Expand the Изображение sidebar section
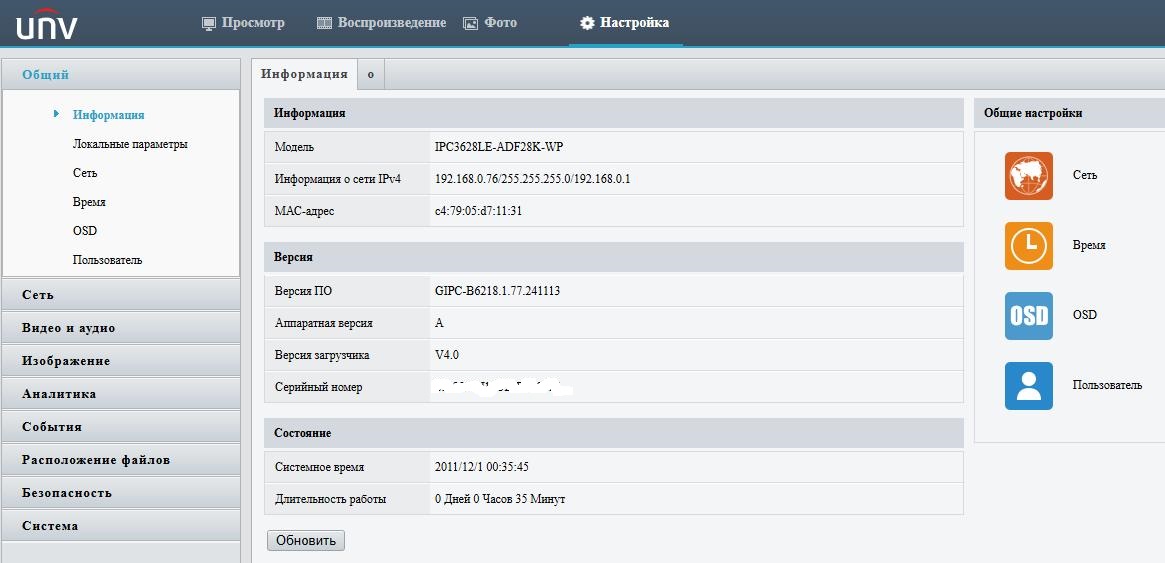 [x=120, y=361]
